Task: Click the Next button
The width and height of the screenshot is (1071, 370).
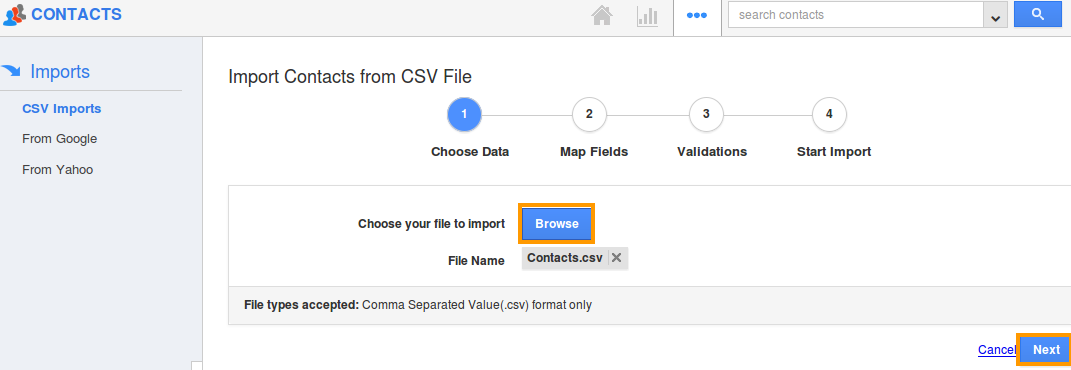Action: [x=1046, y=350]
